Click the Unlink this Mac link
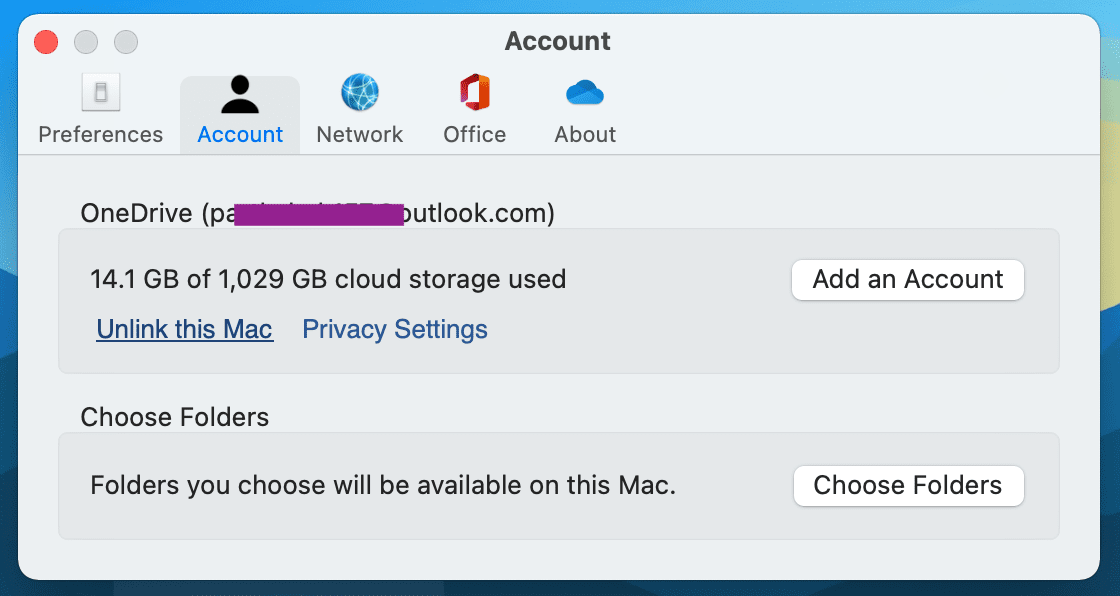This screenshot has height=596, width=1120. point(185,329)
